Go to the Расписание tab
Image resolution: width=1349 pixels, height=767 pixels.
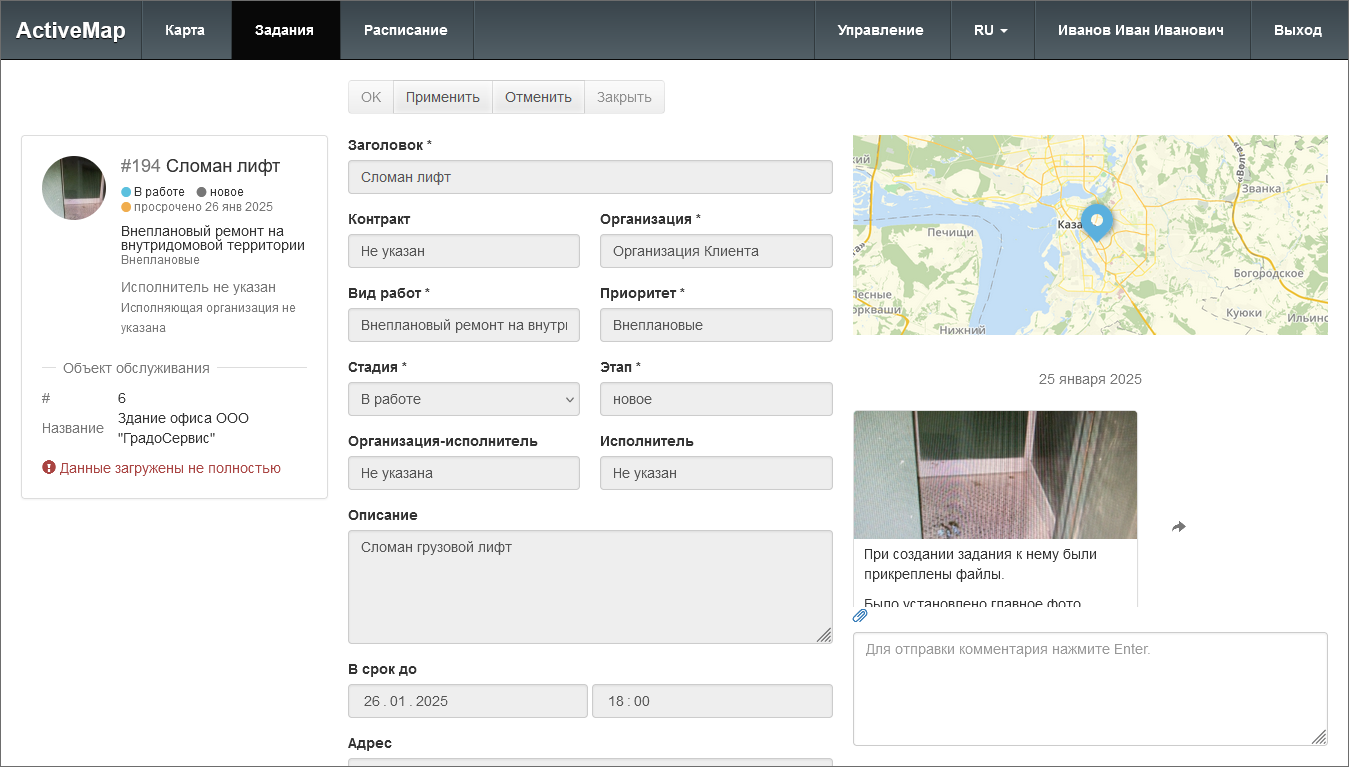coord(405,30)
